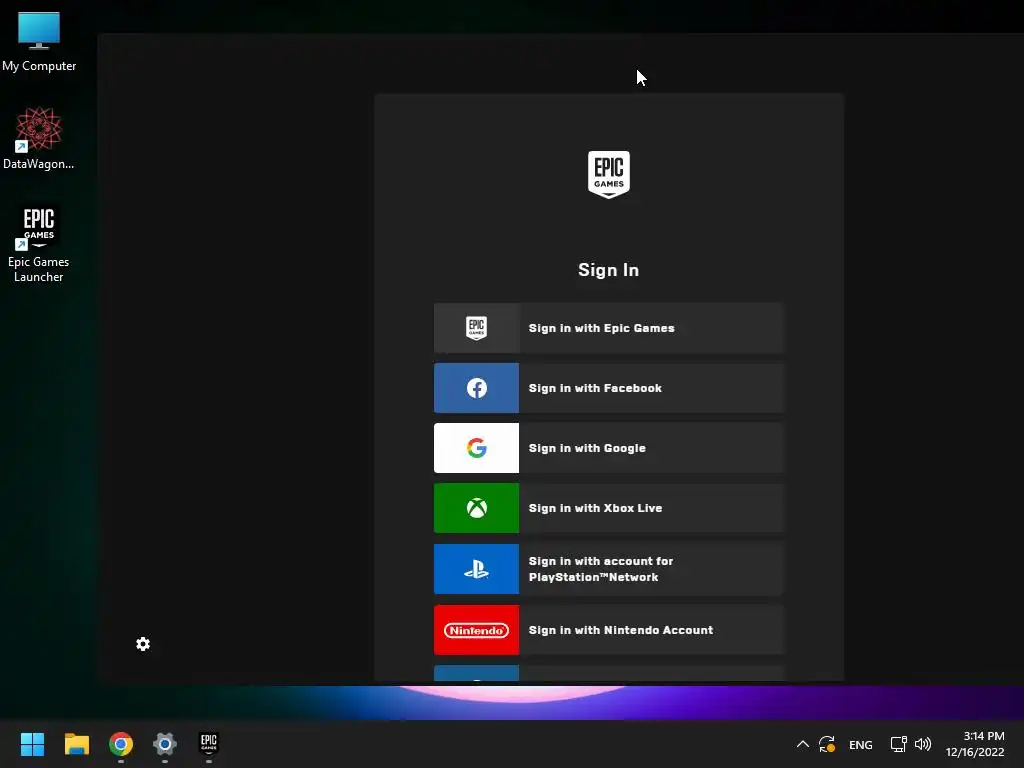The height and width of the screenshot is (768, 1024).
Task: Click the large Epic Games logo above Sign In
Action: pos(609,174)
